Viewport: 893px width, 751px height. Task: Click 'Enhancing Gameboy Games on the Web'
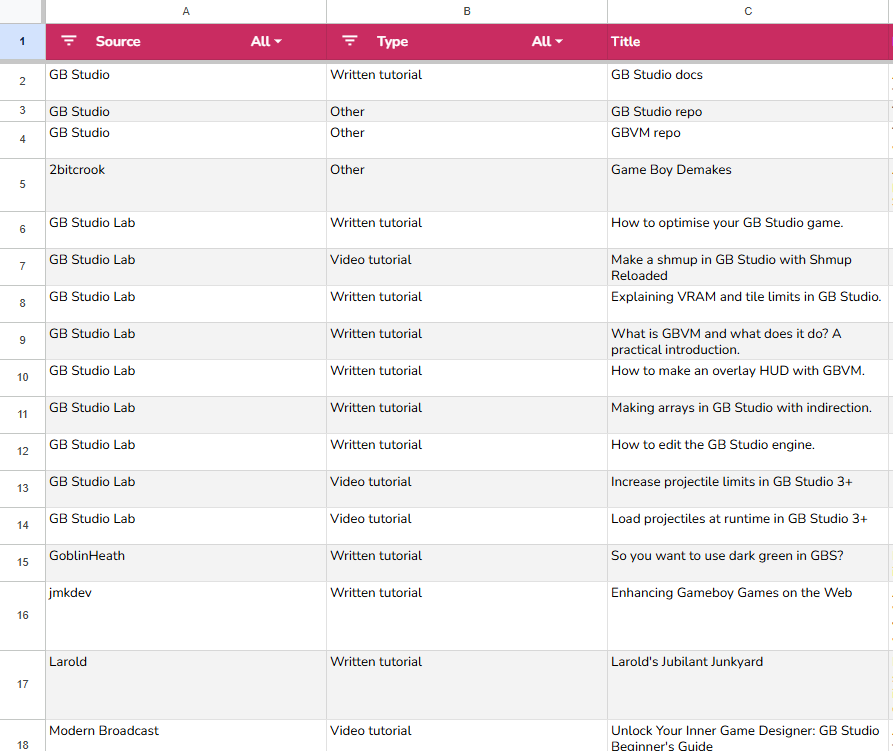(x=748, y=616)
